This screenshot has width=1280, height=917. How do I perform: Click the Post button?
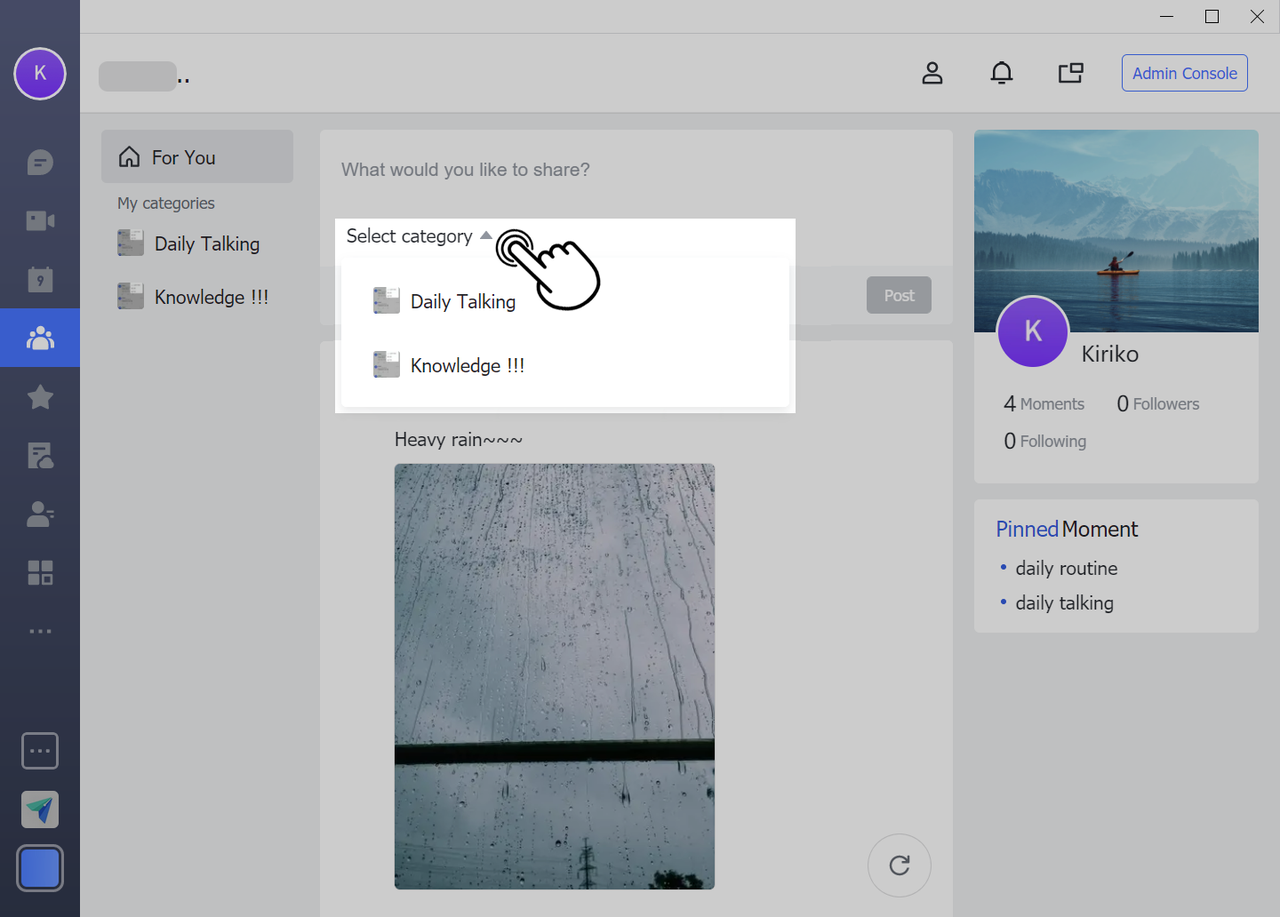click(x=898, y=295)
